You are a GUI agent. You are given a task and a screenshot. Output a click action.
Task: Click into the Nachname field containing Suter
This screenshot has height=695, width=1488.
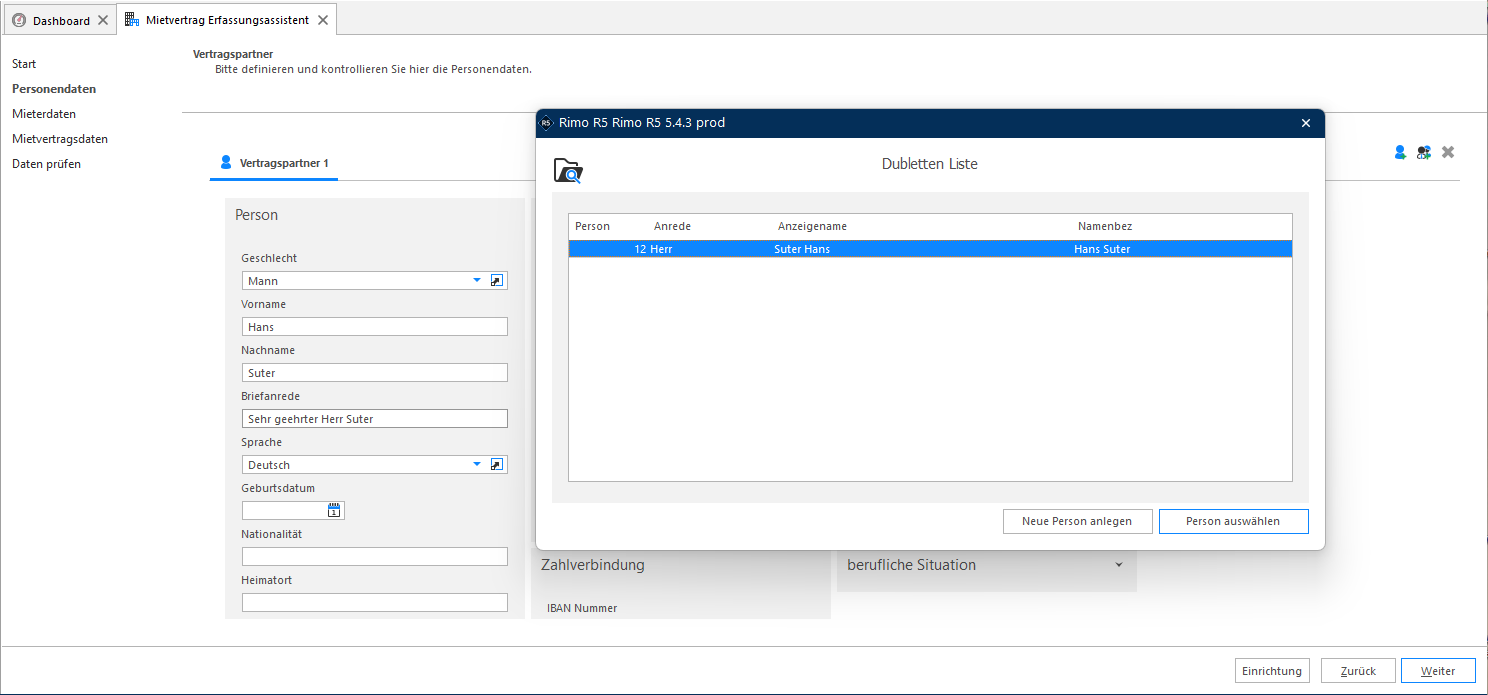point(375,373)
